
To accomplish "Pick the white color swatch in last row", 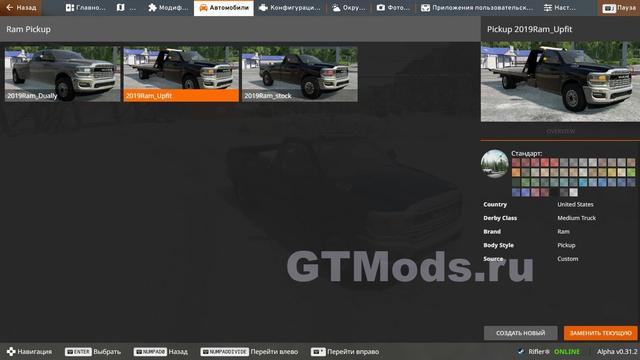I will (573, 192).
